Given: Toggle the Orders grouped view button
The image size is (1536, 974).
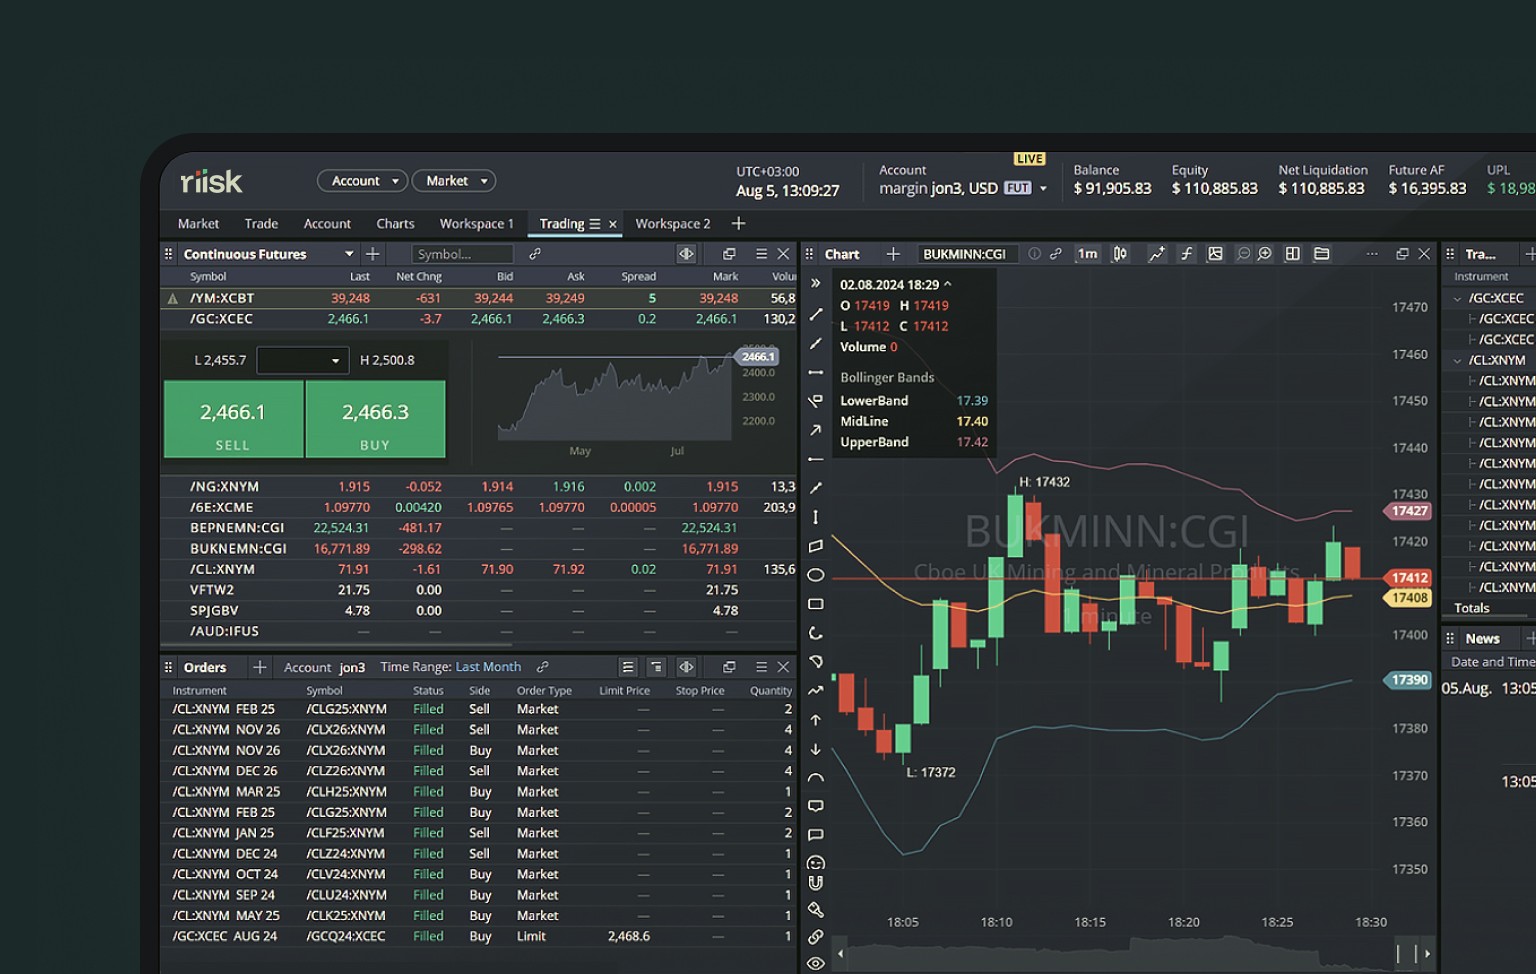Looking at the screenshot, I should pyautogui.click(x=656, y=667).
